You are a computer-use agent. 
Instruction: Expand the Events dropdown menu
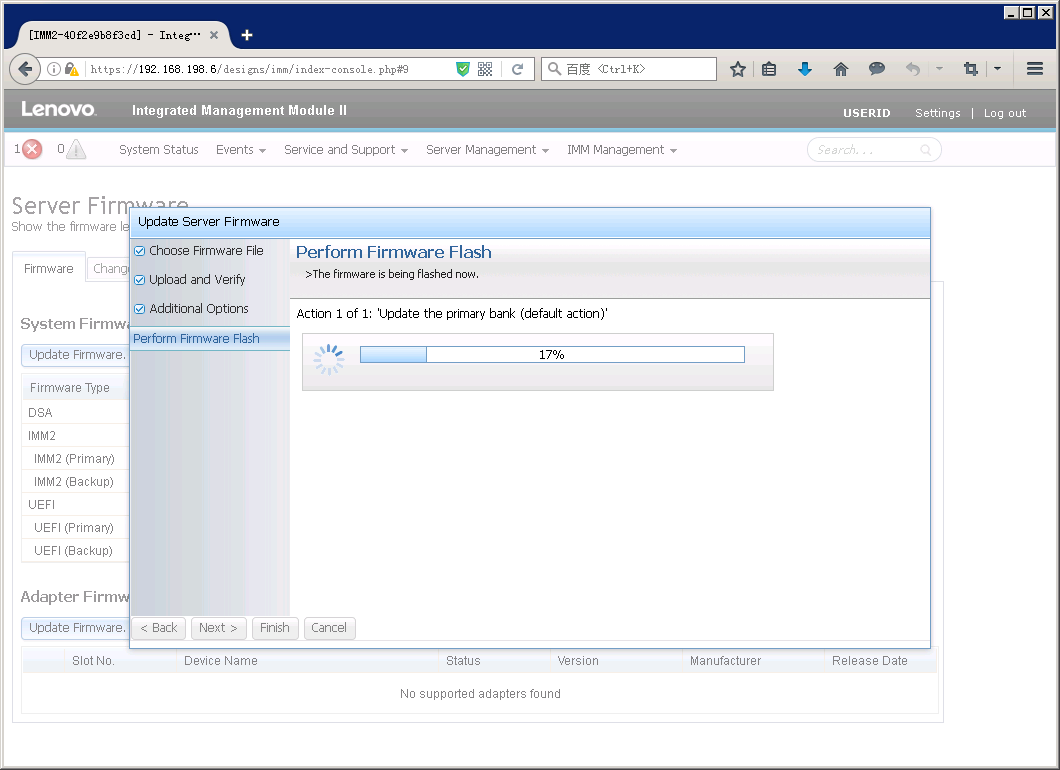click(240, 150)
